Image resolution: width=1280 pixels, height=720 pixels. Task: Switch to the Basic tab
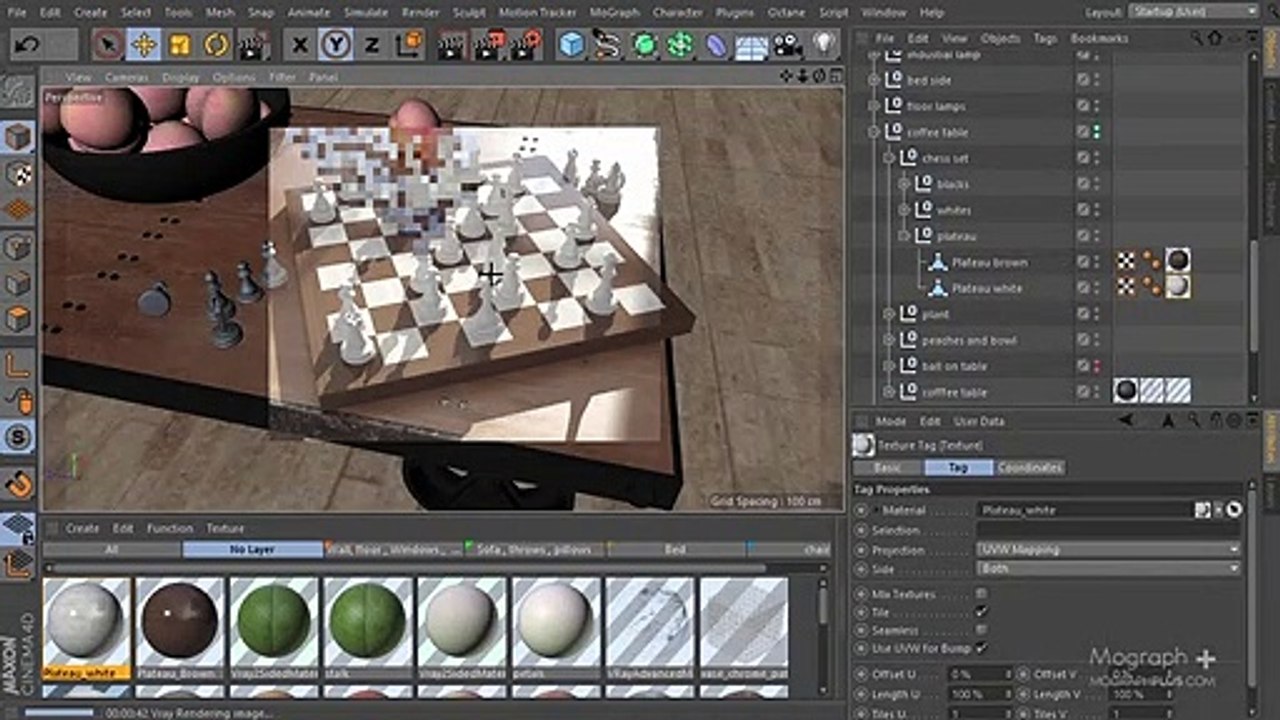click(887, 467)
